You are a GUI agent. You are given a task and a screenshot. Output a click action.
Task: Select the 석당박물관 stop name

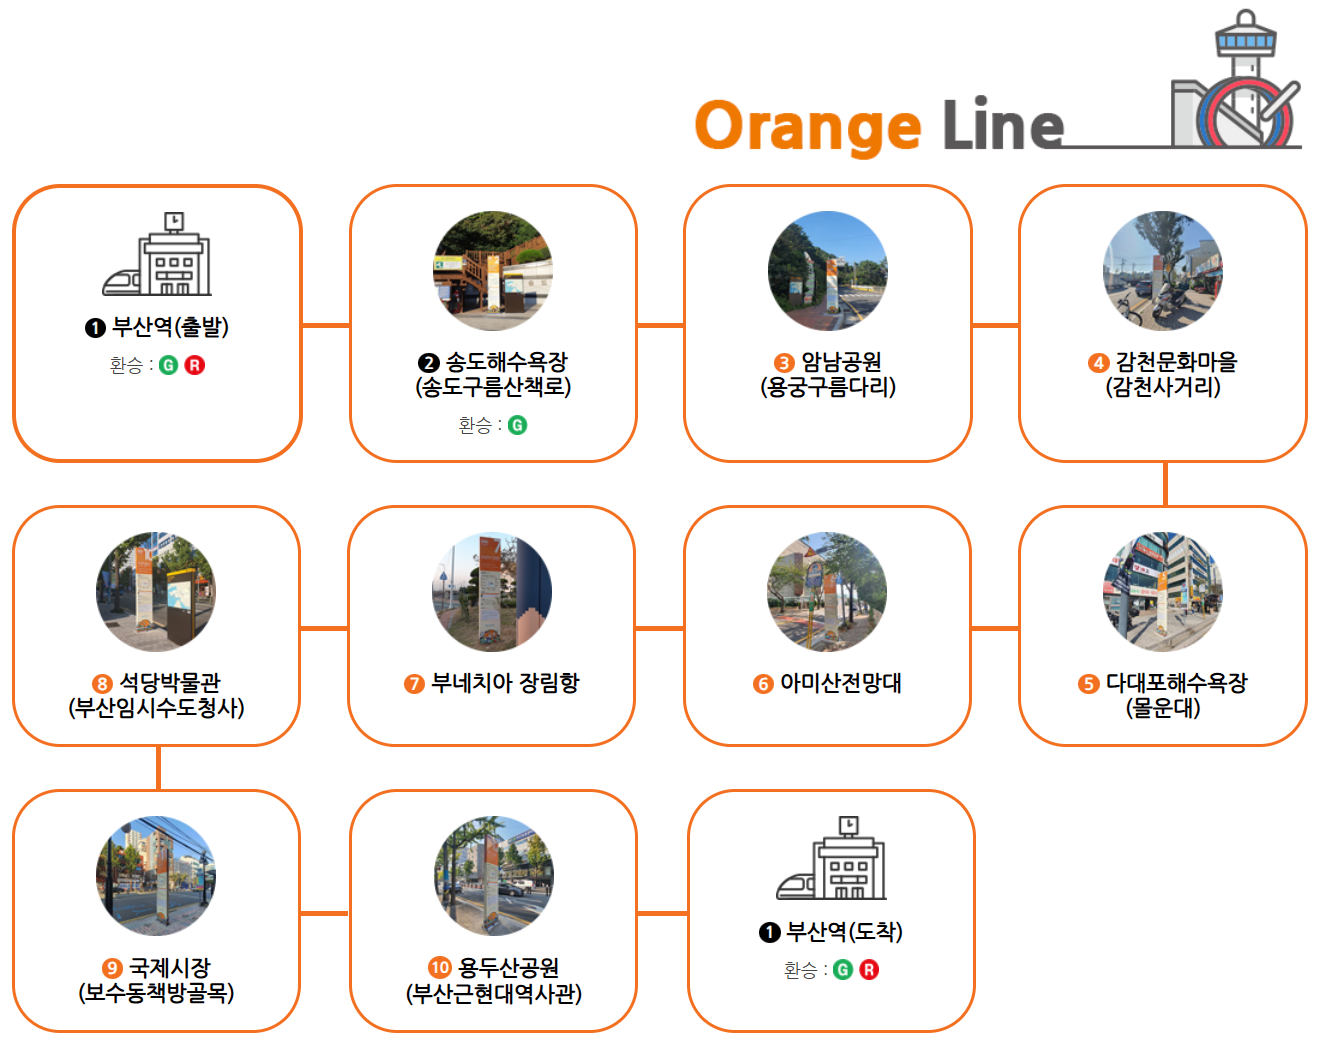[x=170, y=683]
